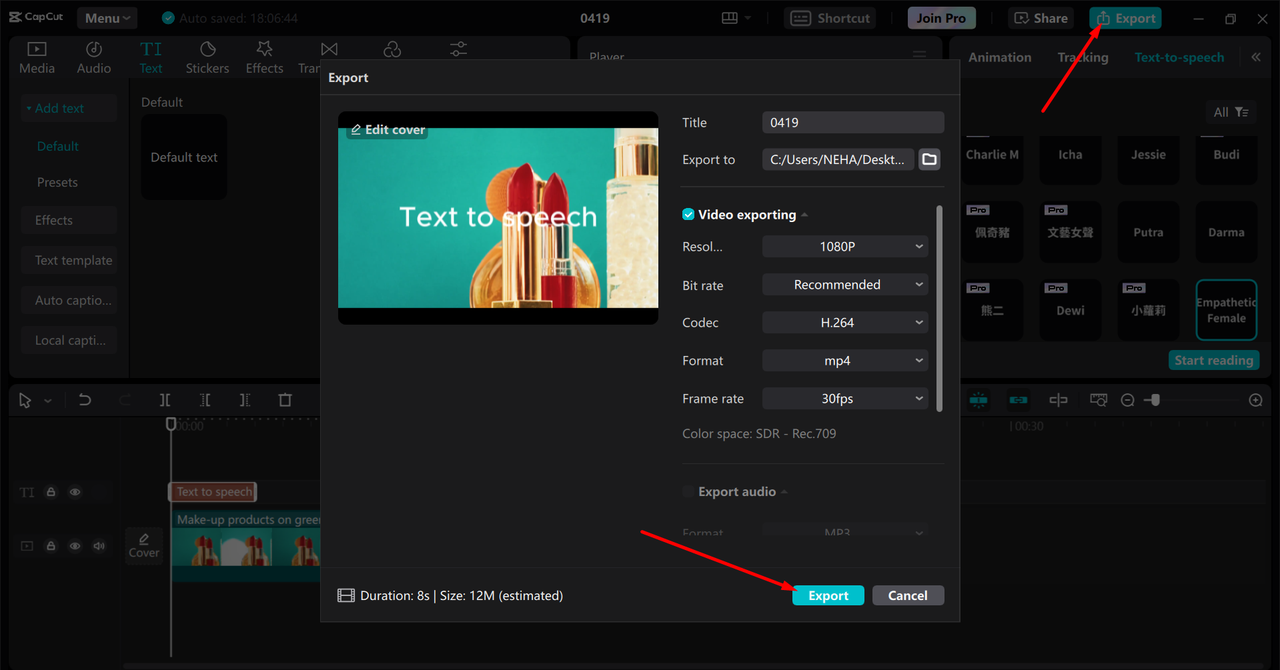This screenshot has width=1280, height=670.
Task: Click Cancel to close the export dialog
Action: click(908, 595)
